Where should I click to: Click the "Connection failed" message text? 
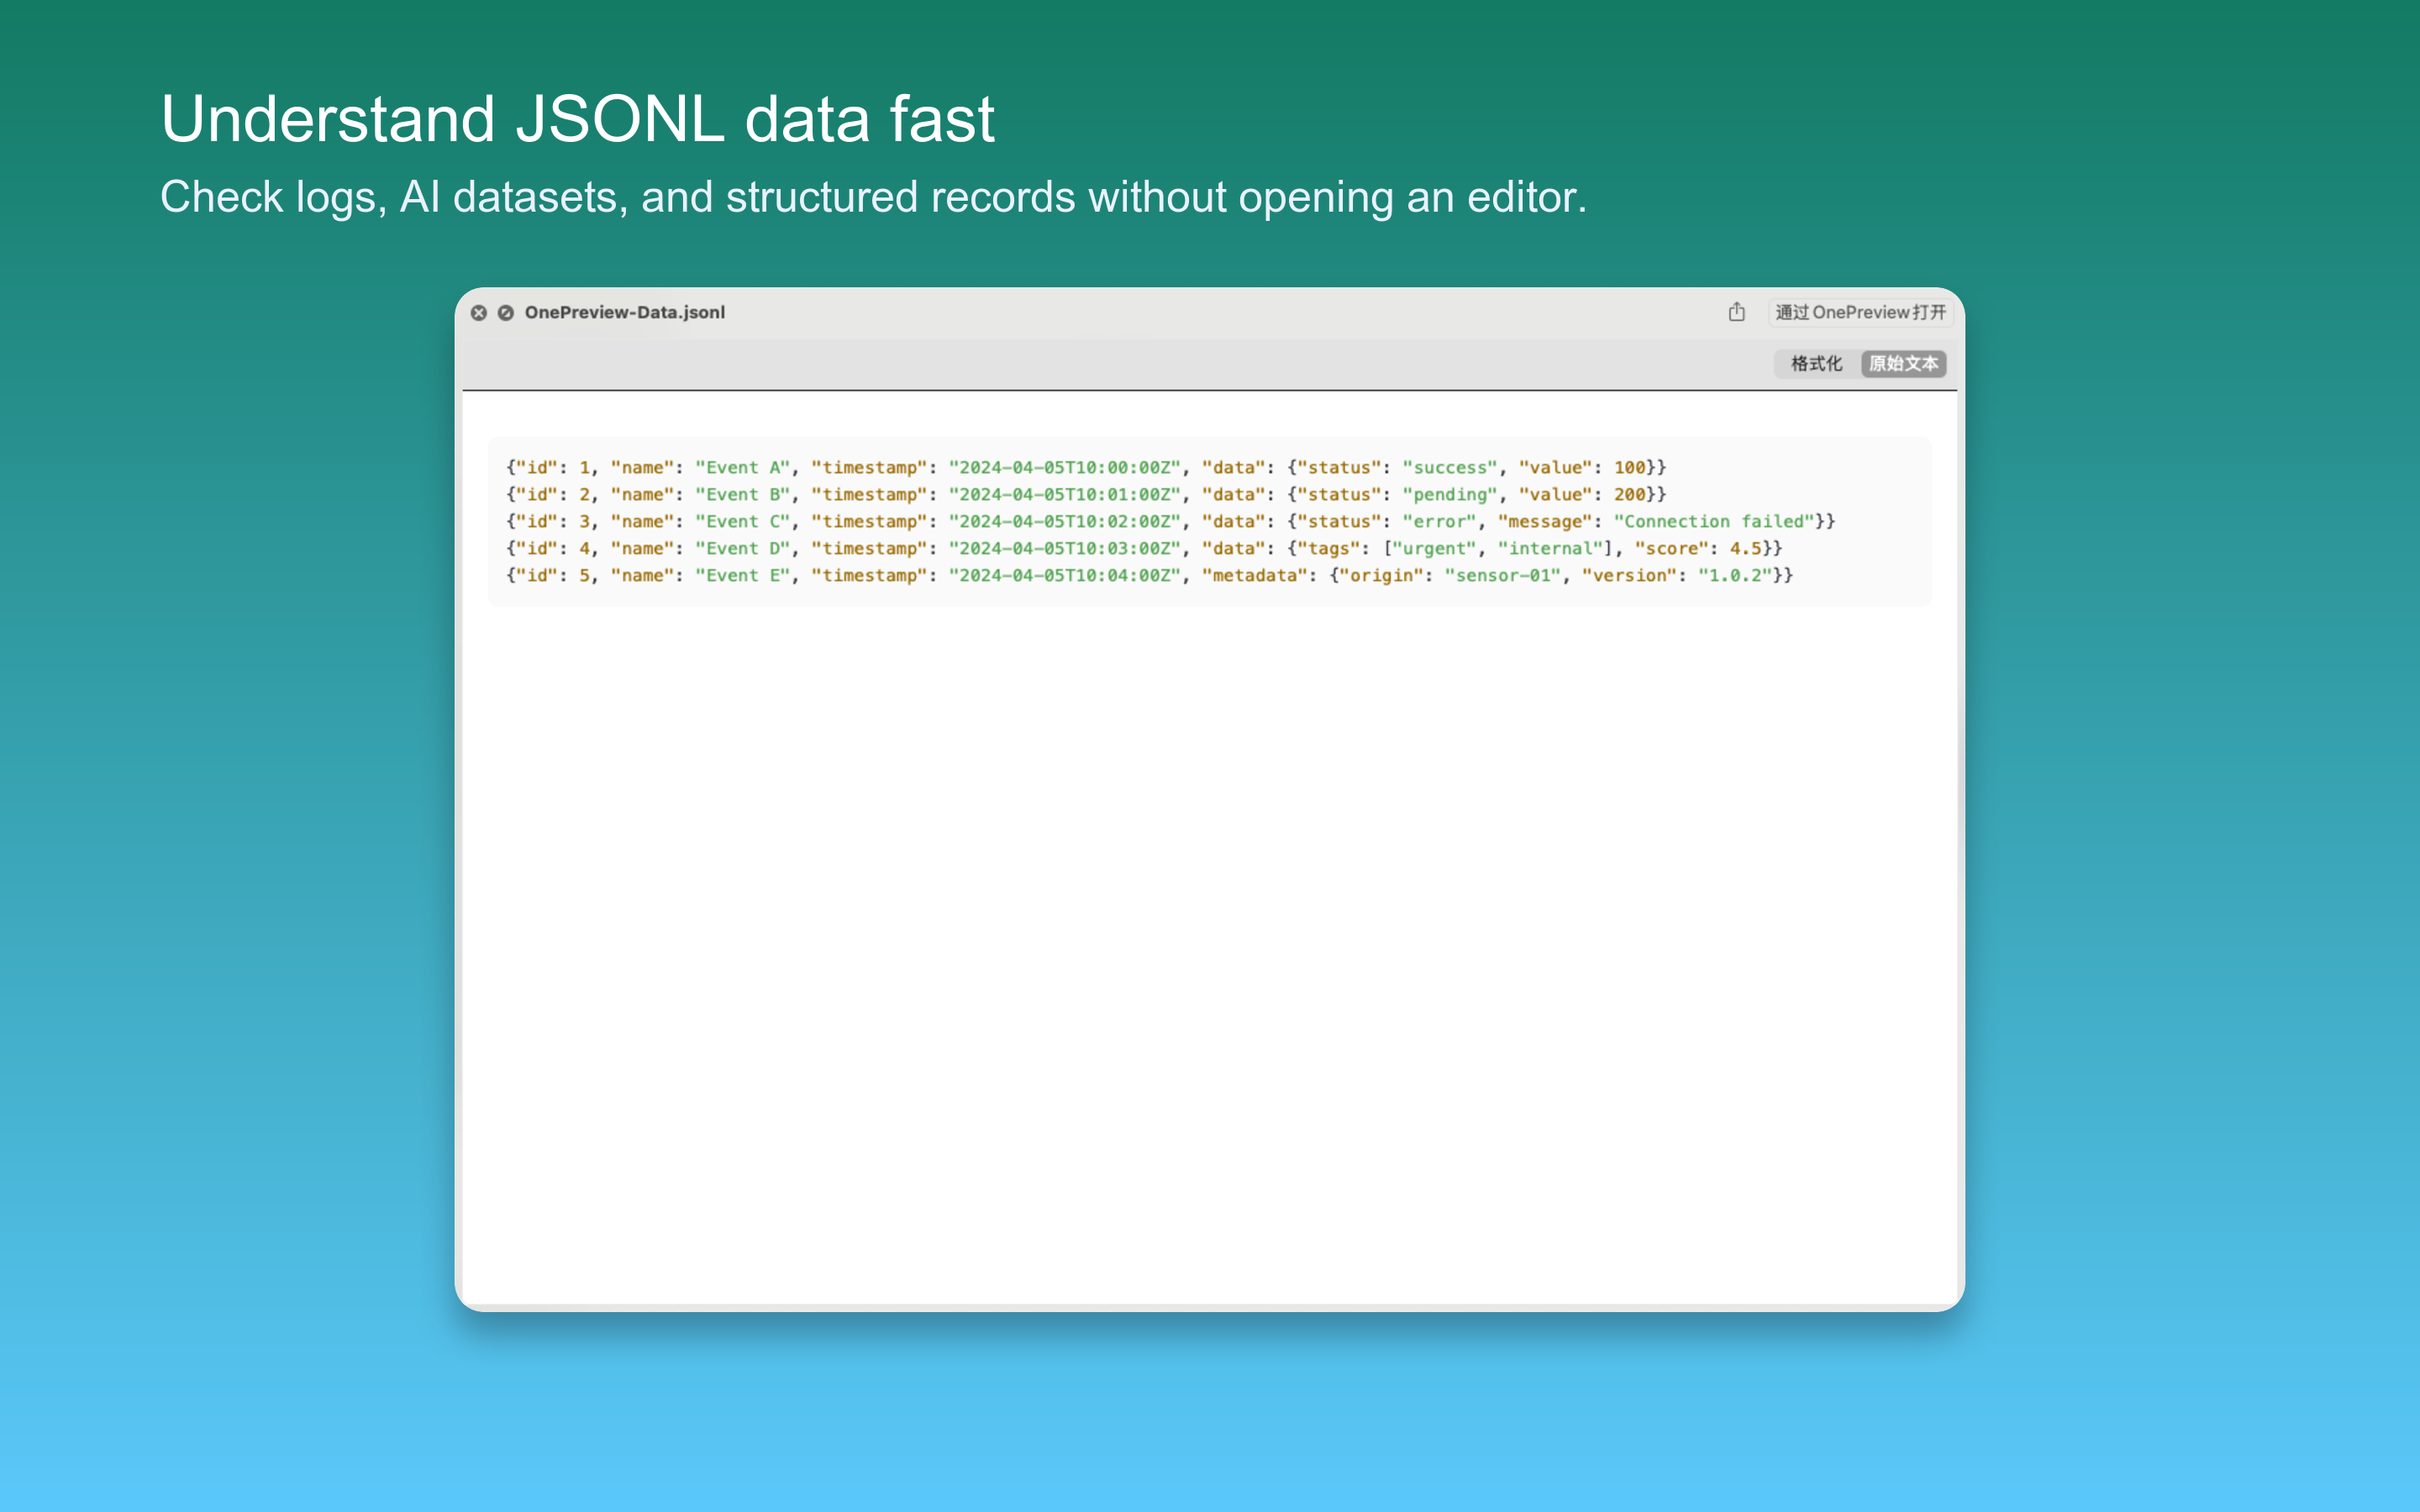(1714, 521)
